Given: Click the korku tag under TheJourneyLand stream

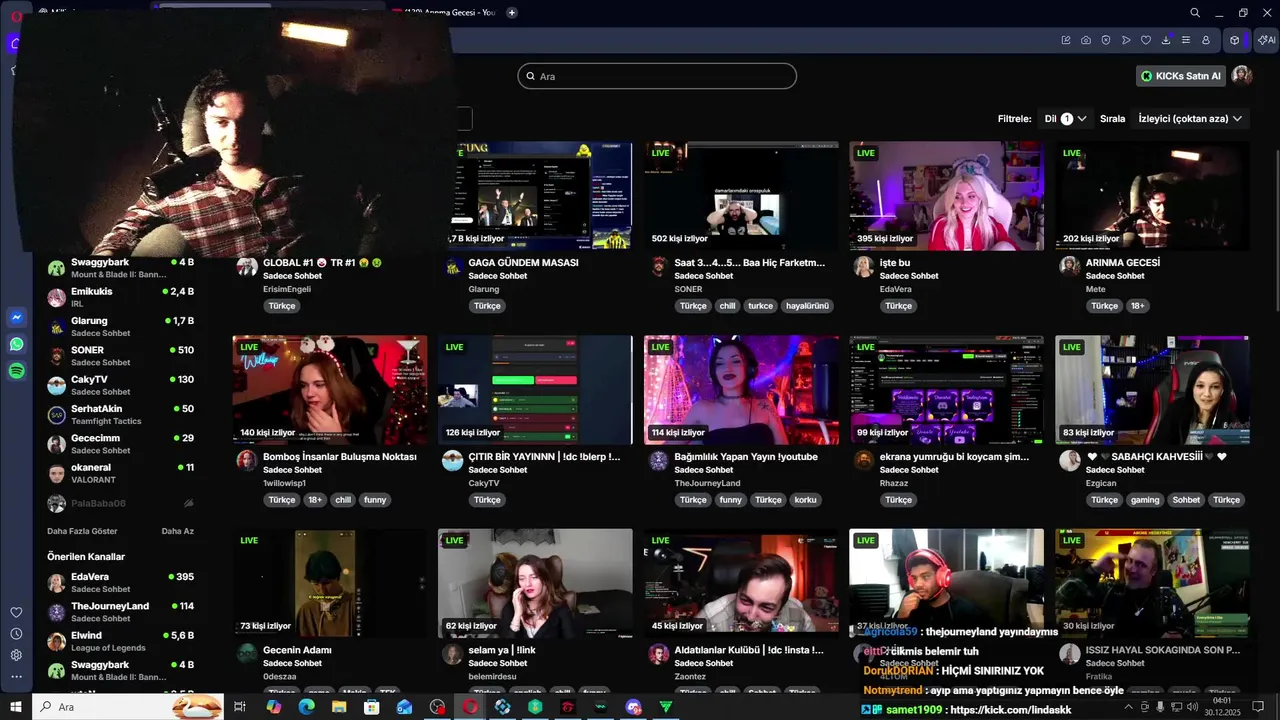Looking at the screenshot, I should (805, 500).
